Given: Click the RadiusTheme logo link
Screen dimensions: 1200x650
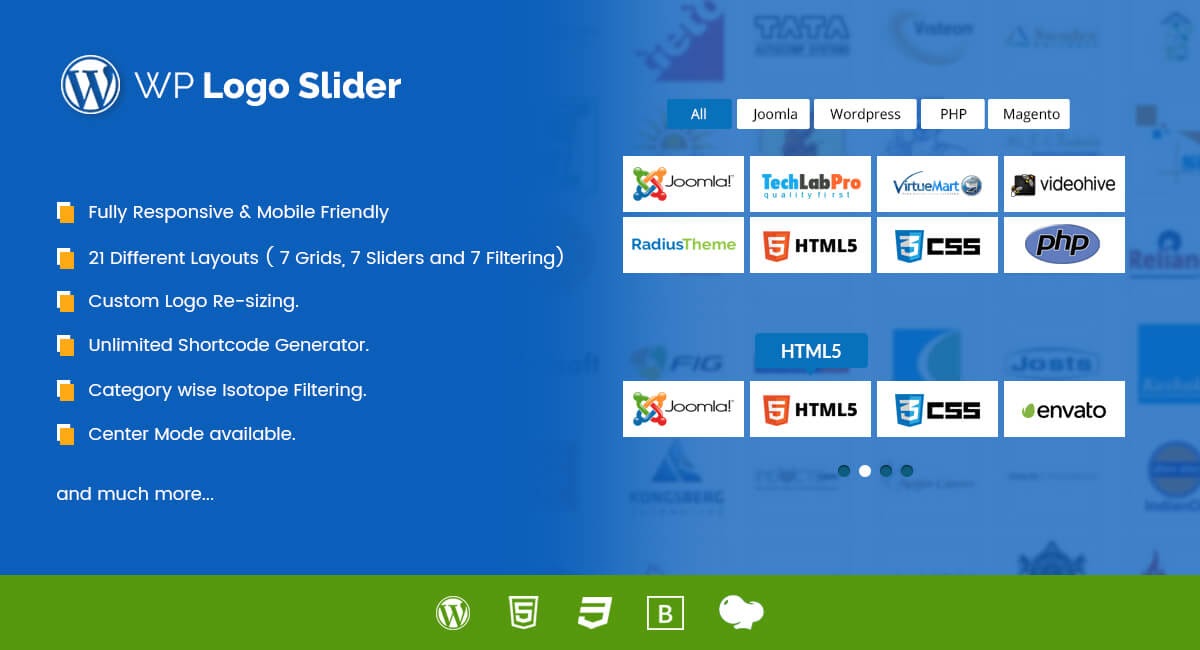Looking at the screenshot, I should [x=683, y=244].
